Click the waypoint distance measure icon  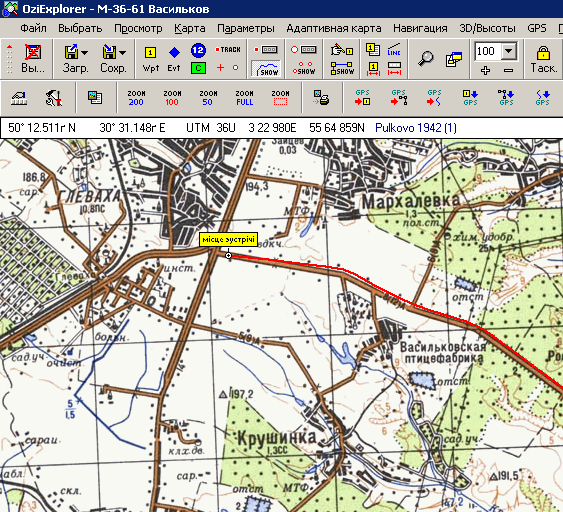373,68
